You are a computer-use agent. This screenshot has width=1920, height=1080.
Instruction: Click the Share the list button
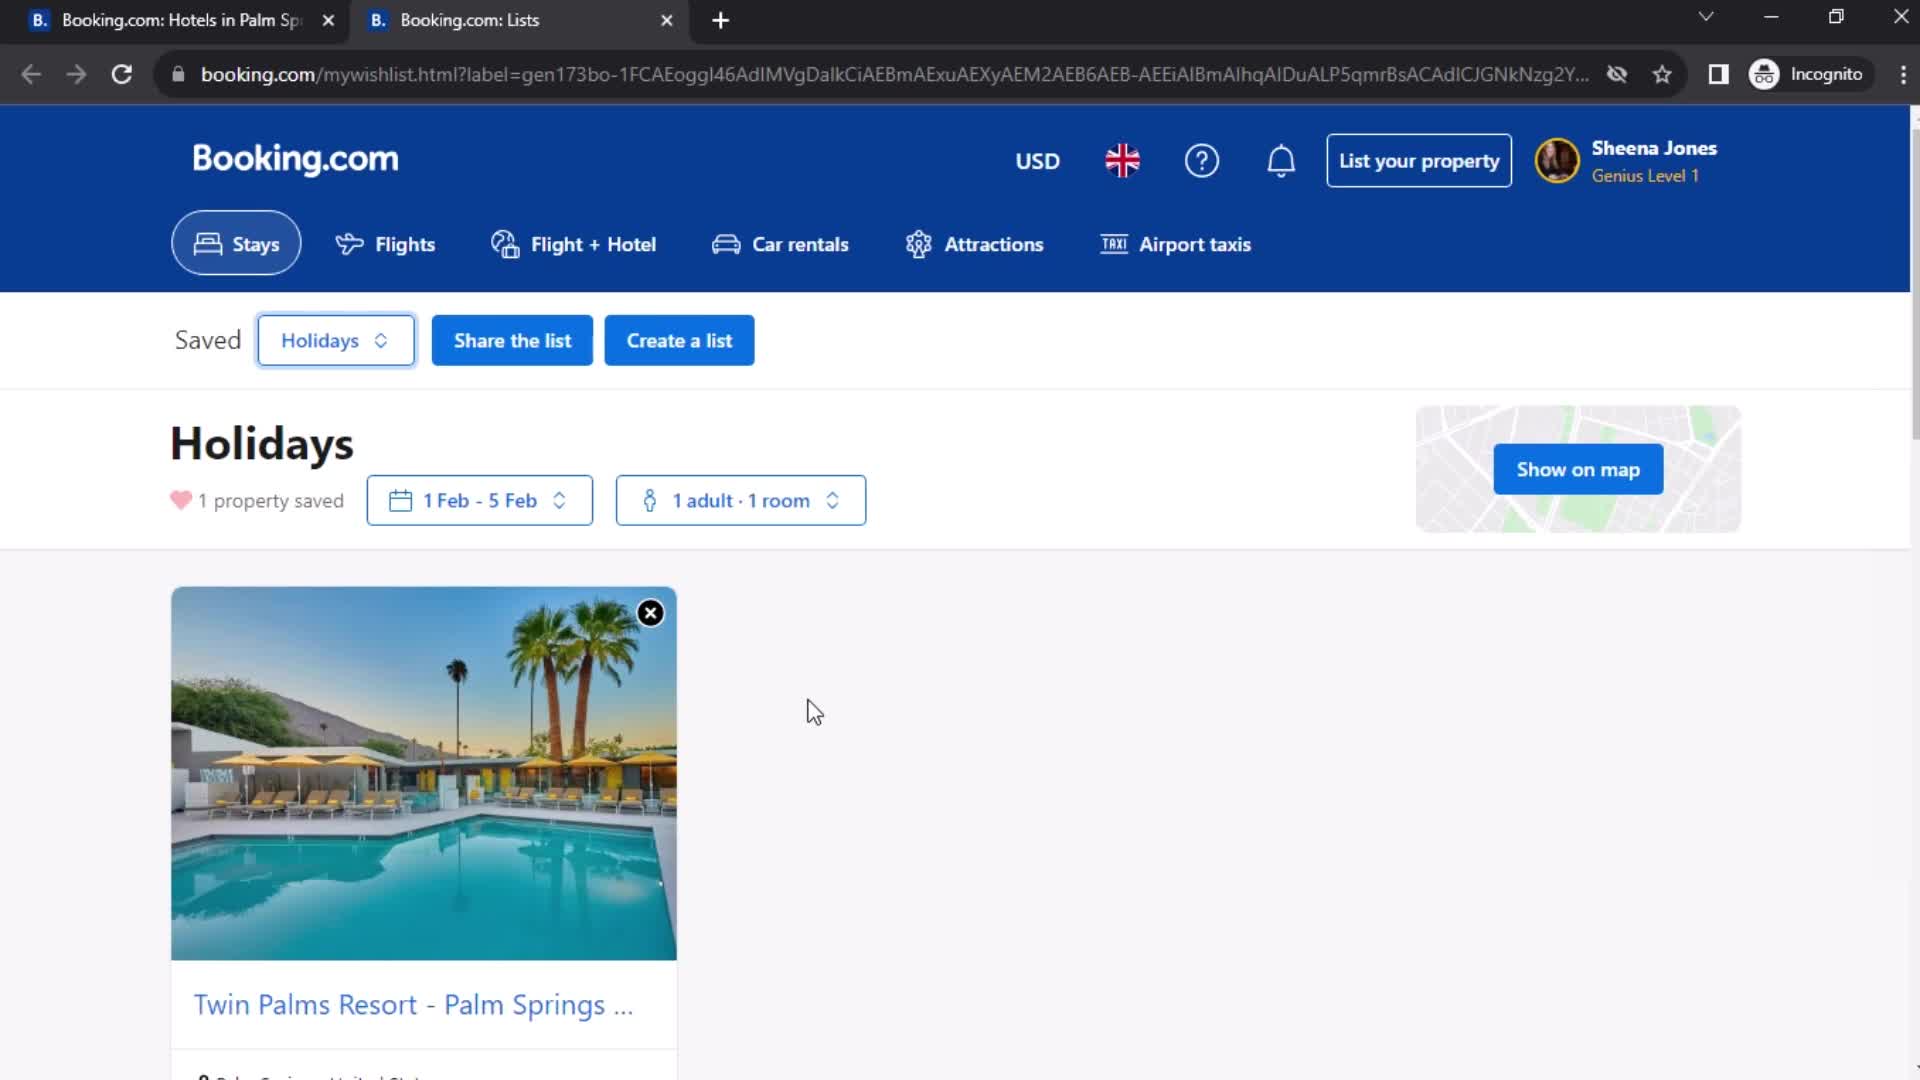[512, 339]
